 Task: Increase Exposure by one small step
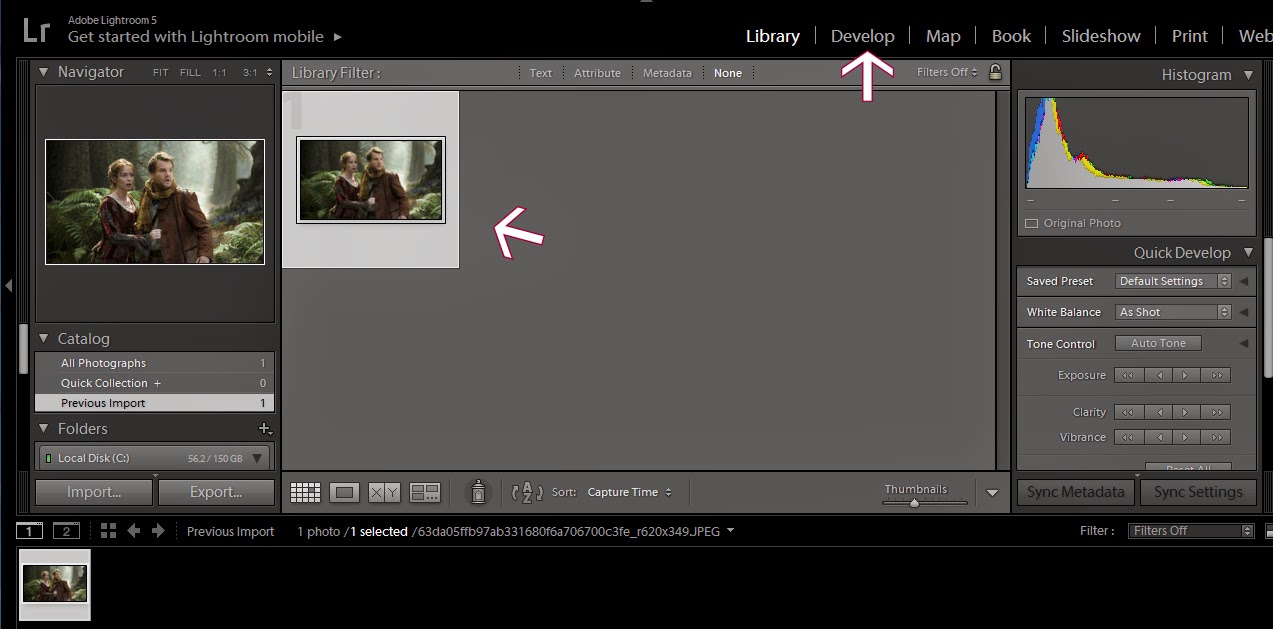pos(1186,375)
